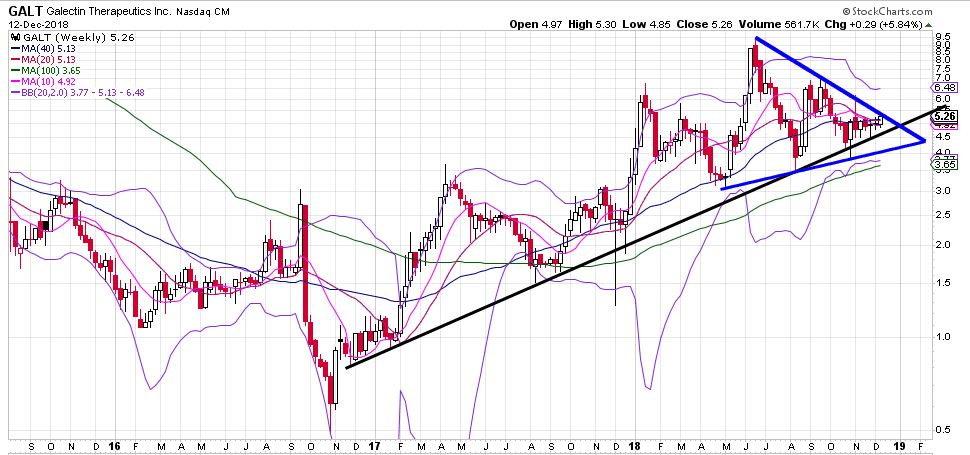
Task: Click the 7.0 label on price axis
Action: pos(943,78)
